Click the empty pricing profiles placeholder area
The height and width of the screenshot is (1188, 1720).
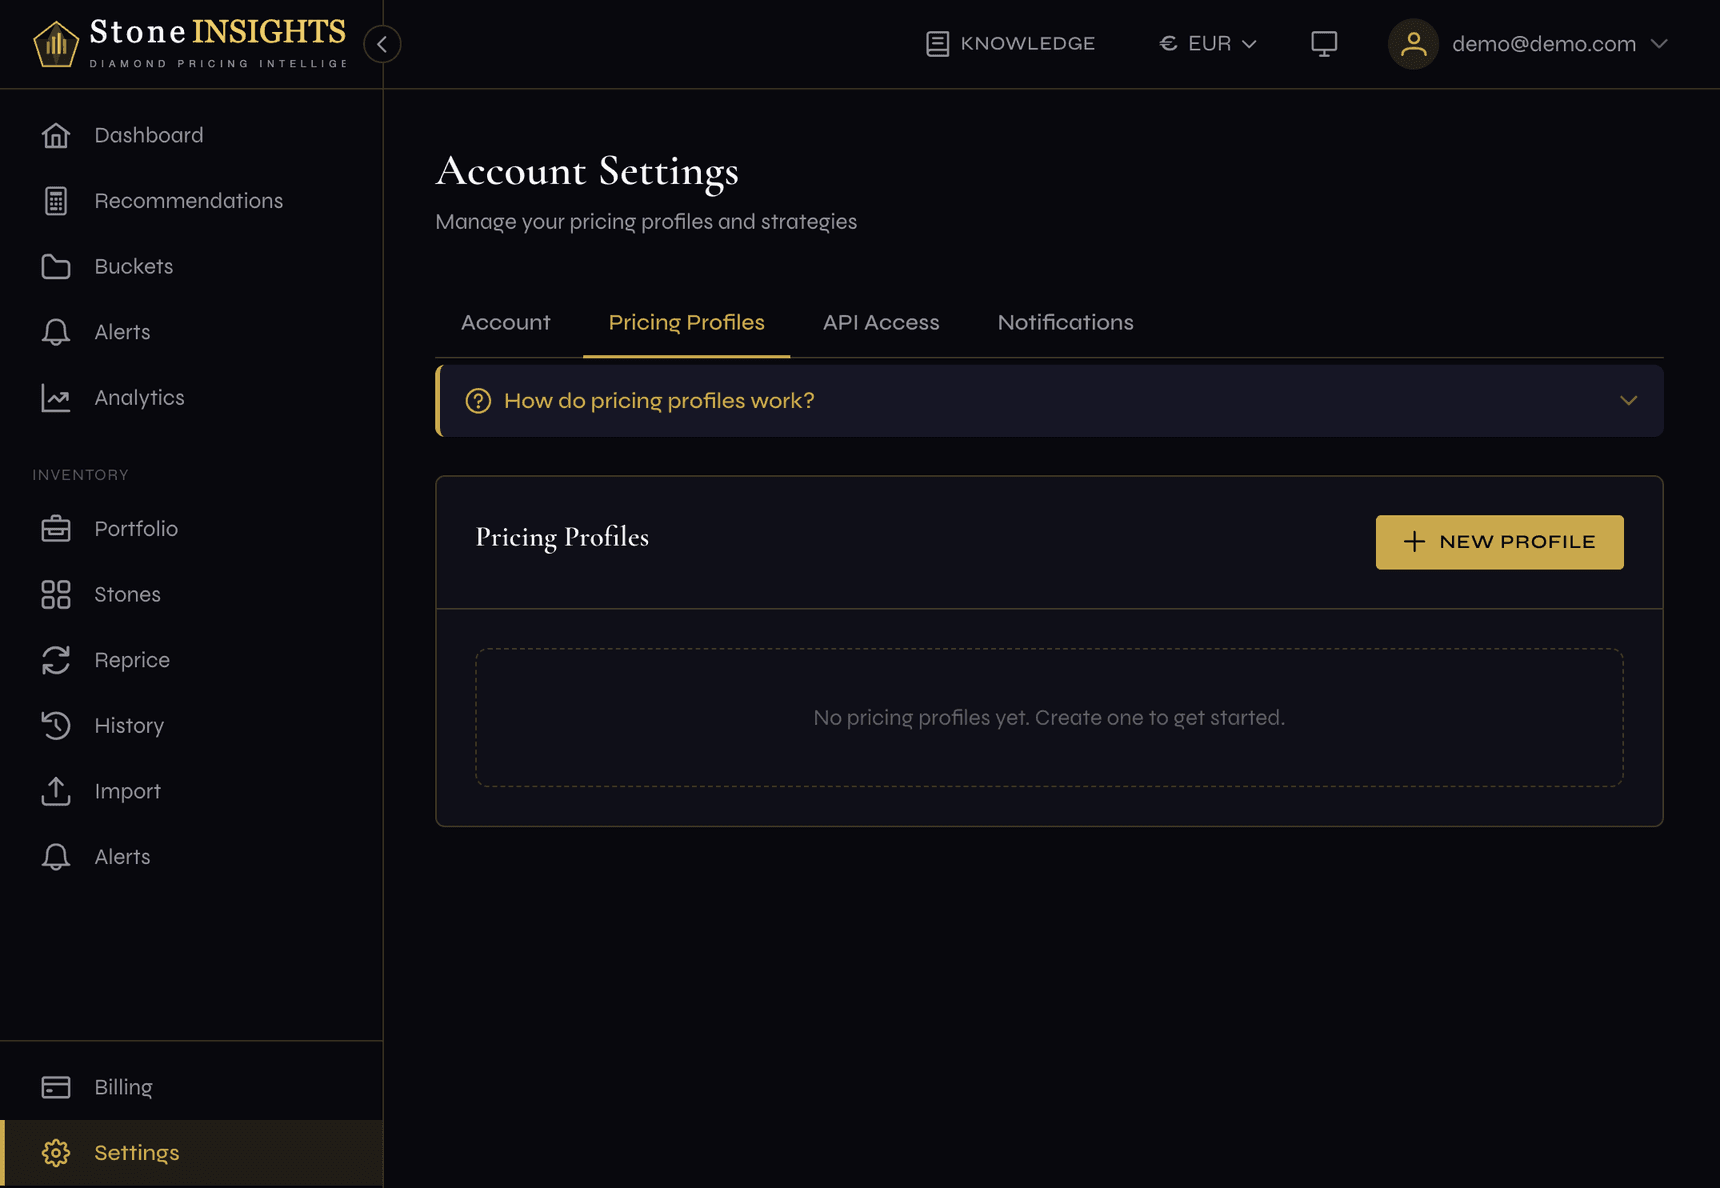[1048, 717]
